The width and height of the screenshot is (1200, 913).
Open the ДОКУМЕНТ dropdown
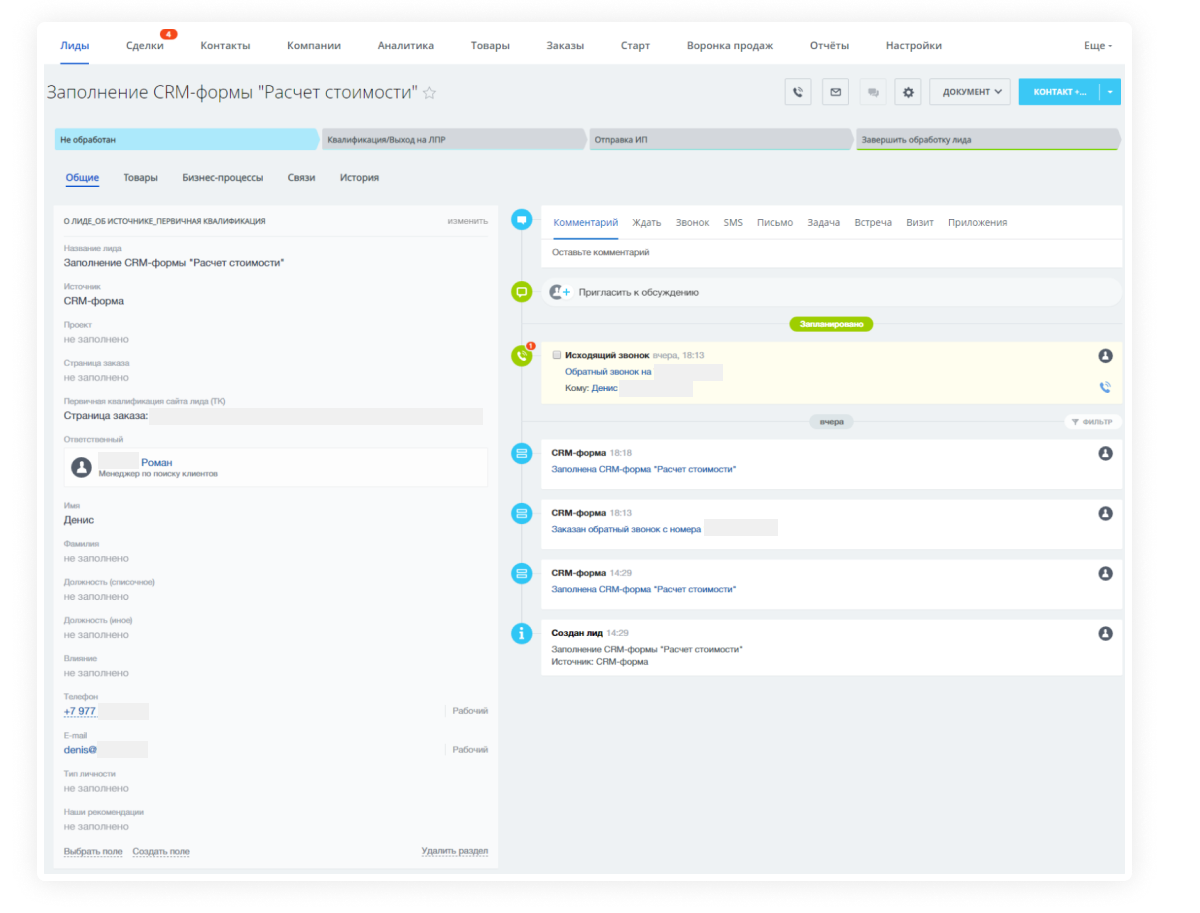click(969, 92)
